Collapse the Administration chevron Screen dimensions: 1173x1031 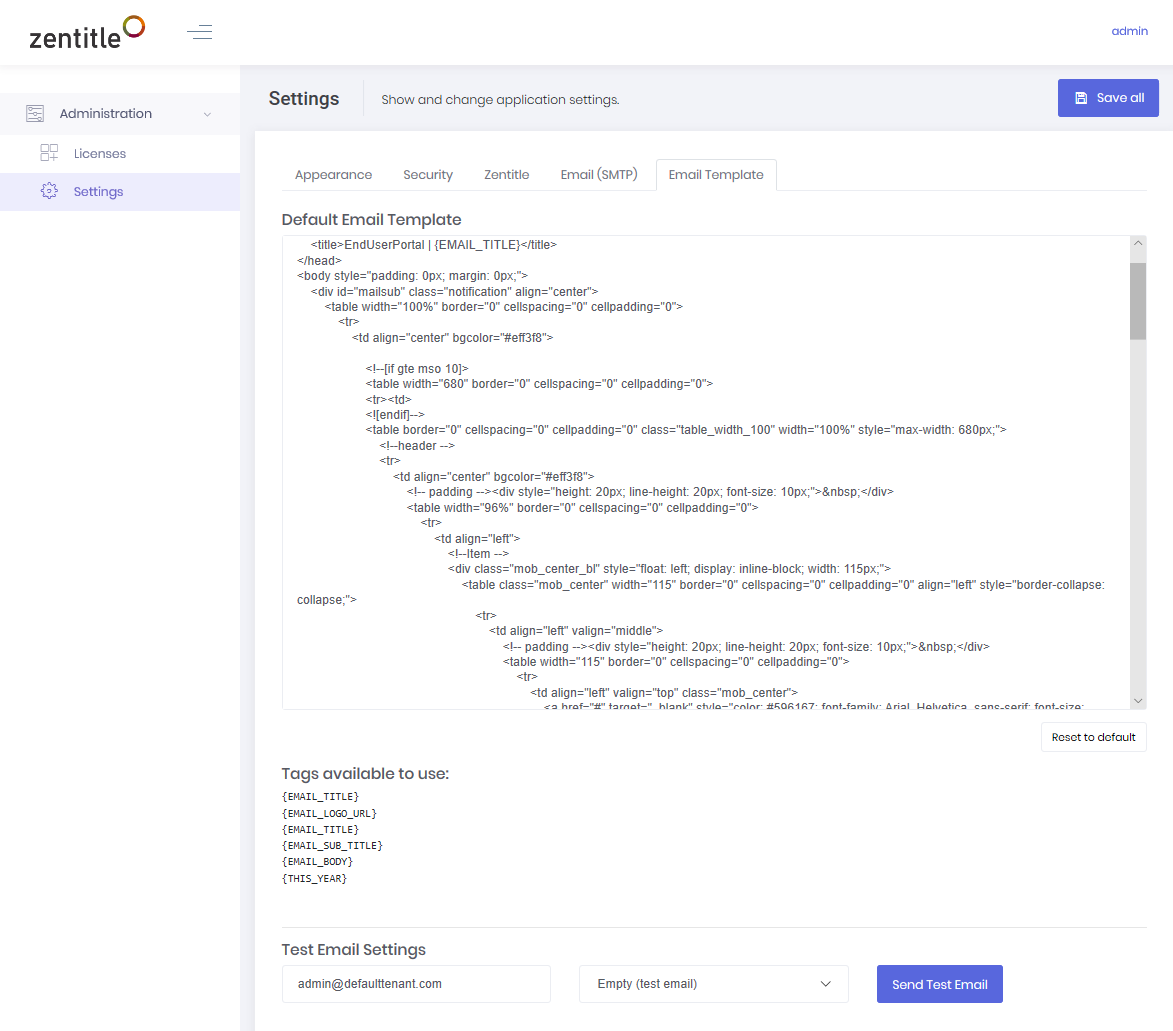[207, 114]
